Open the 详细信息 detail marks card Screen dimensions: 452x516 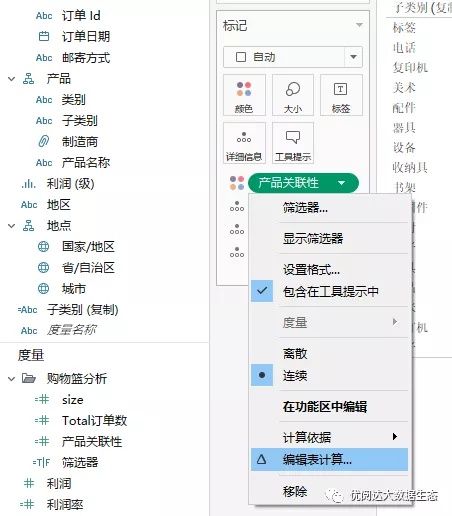point(244,143)
